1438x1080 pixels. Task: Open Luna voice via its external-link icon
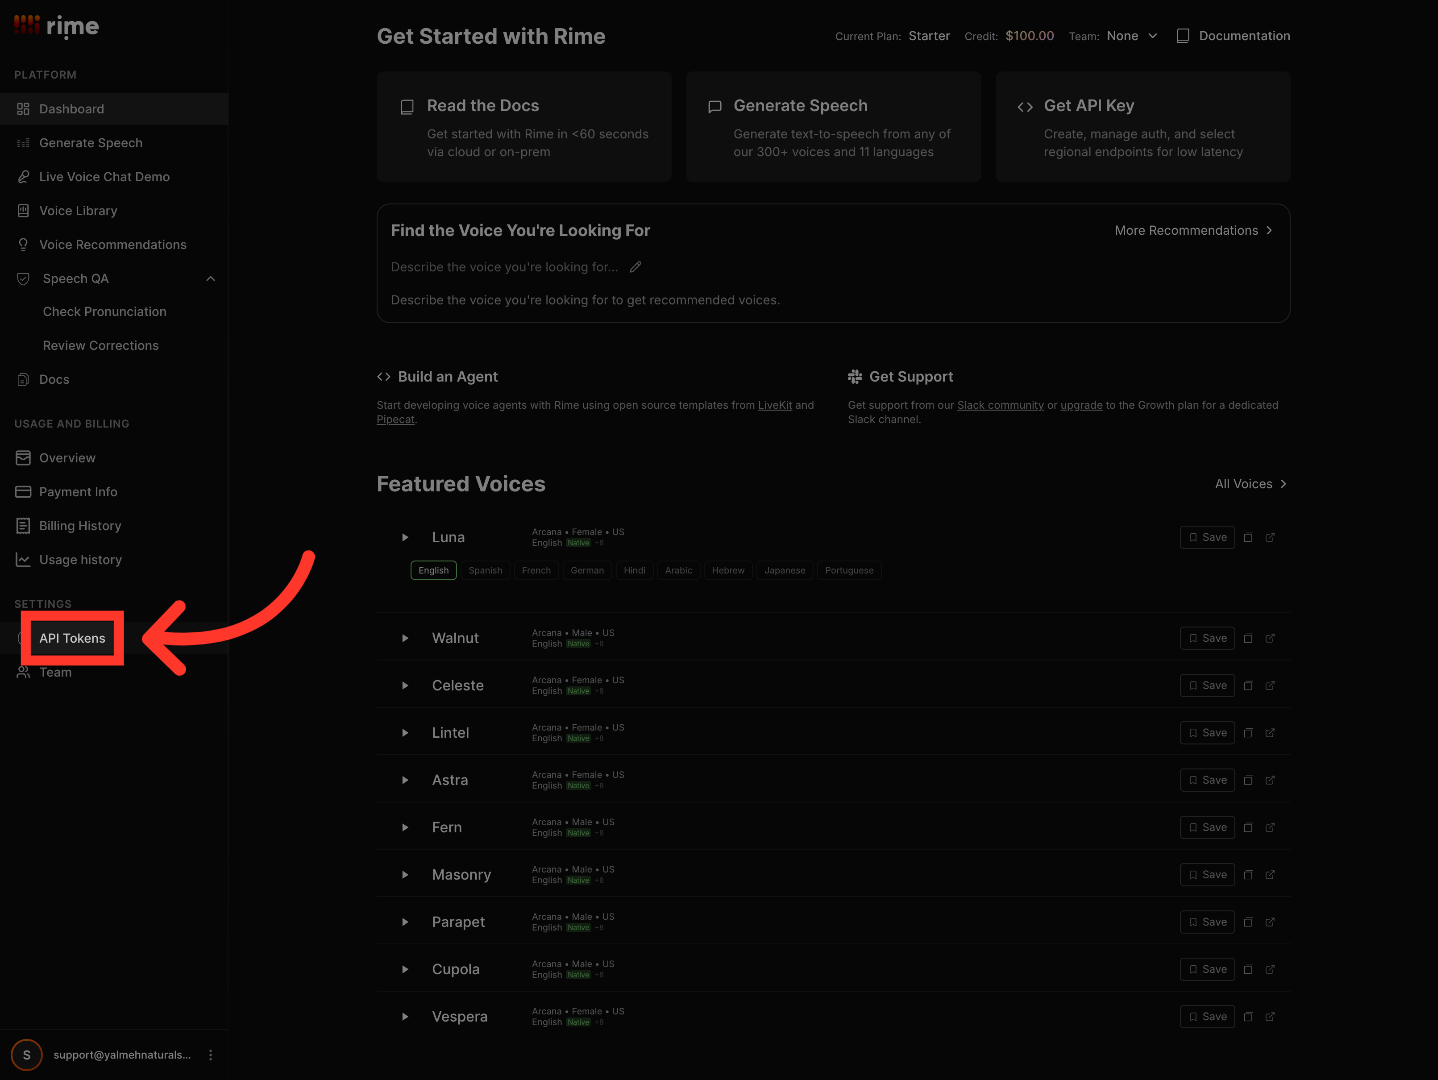(1270, 538)
